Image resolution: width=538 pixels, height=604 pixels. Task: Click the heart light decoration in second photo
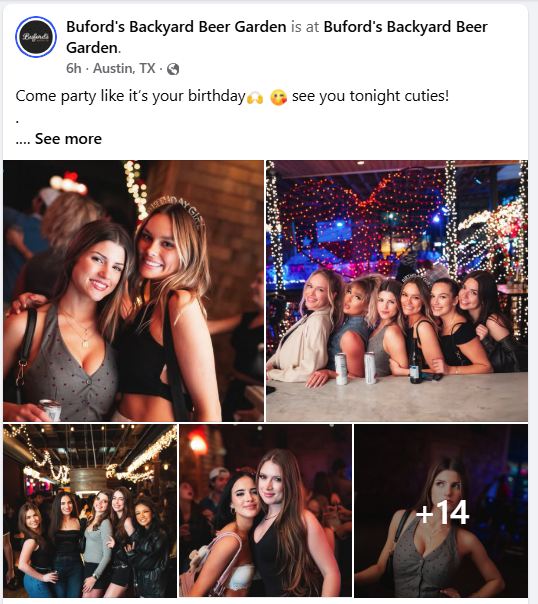point(361,218)
